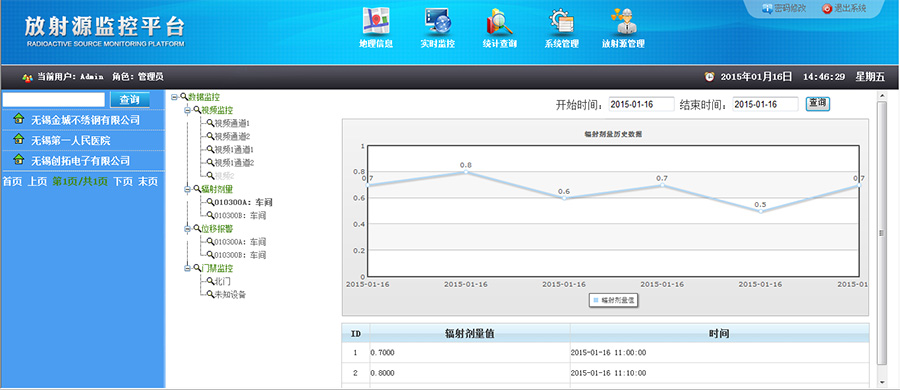
Task: Click the alarm clock icon by date
Action: click(709, 76)
